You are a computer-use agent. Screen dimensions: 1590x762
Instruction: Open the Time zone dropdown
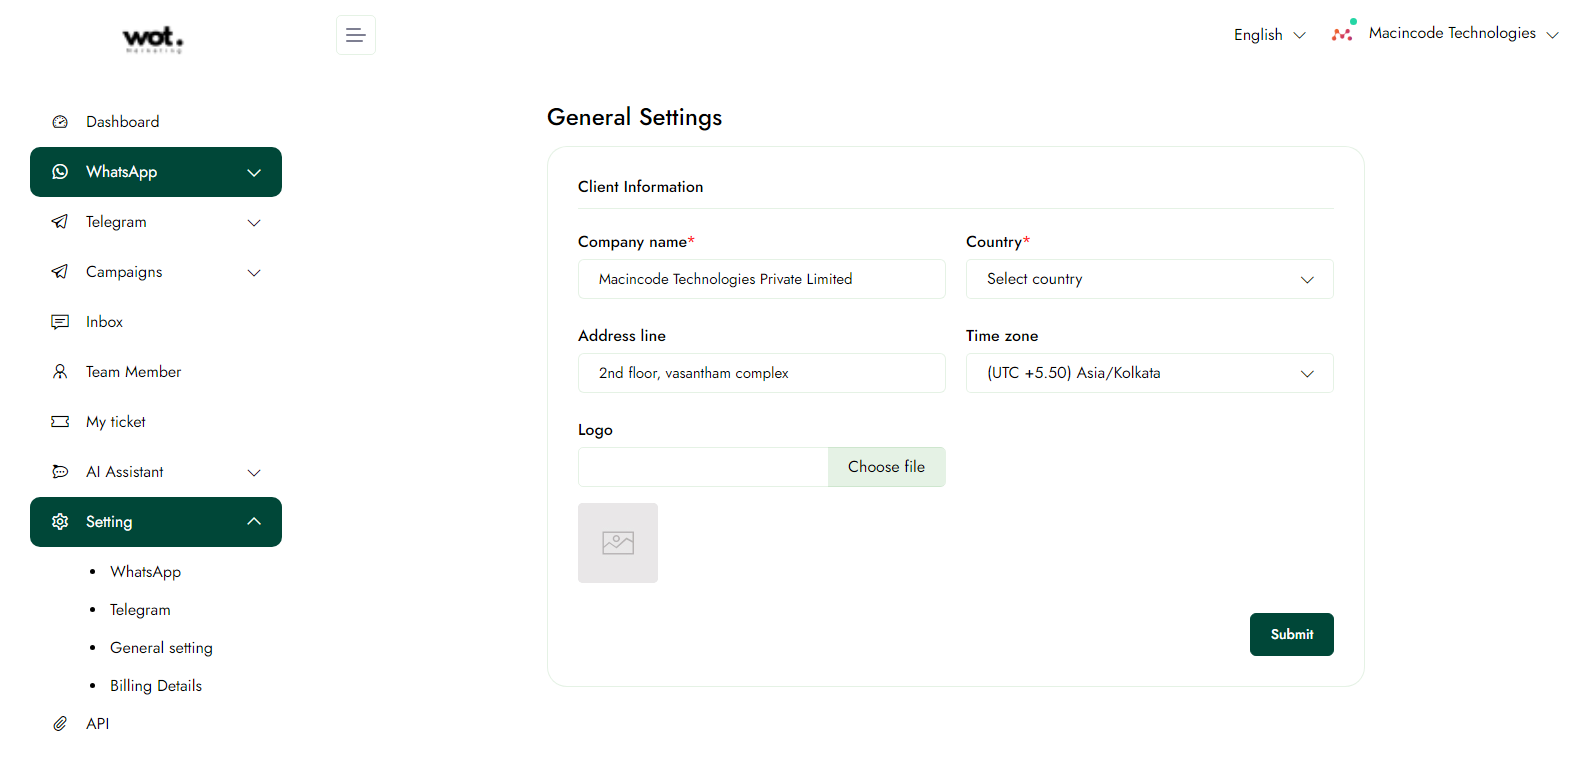1149,373
